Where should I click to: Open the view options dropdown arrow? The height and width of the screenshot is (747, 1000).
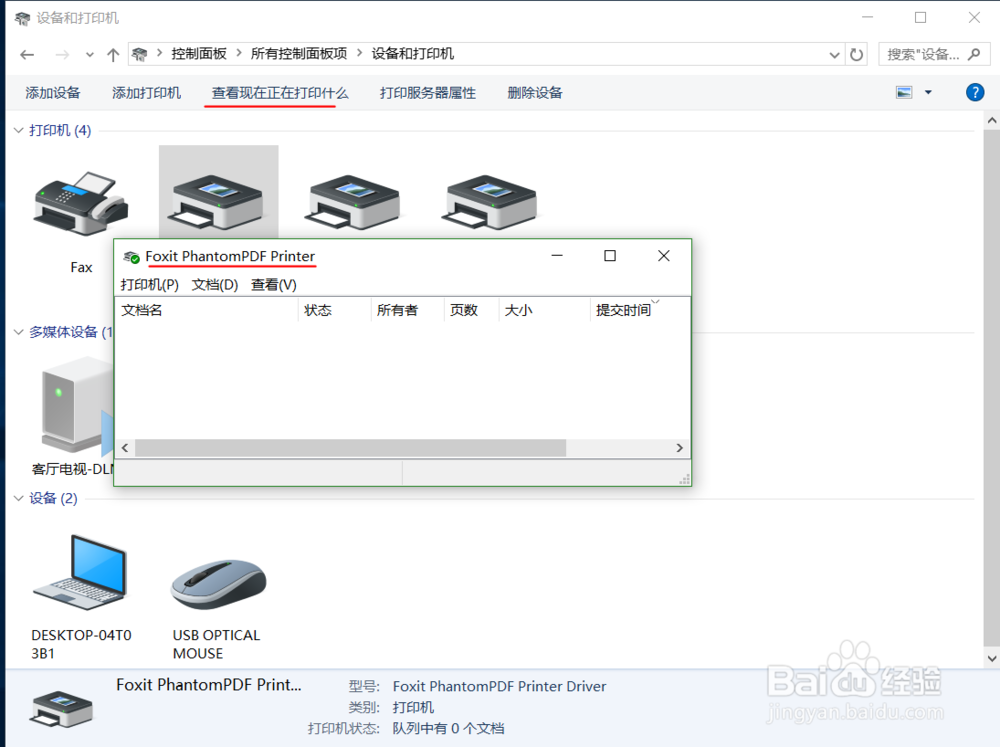tap(928, 92)
